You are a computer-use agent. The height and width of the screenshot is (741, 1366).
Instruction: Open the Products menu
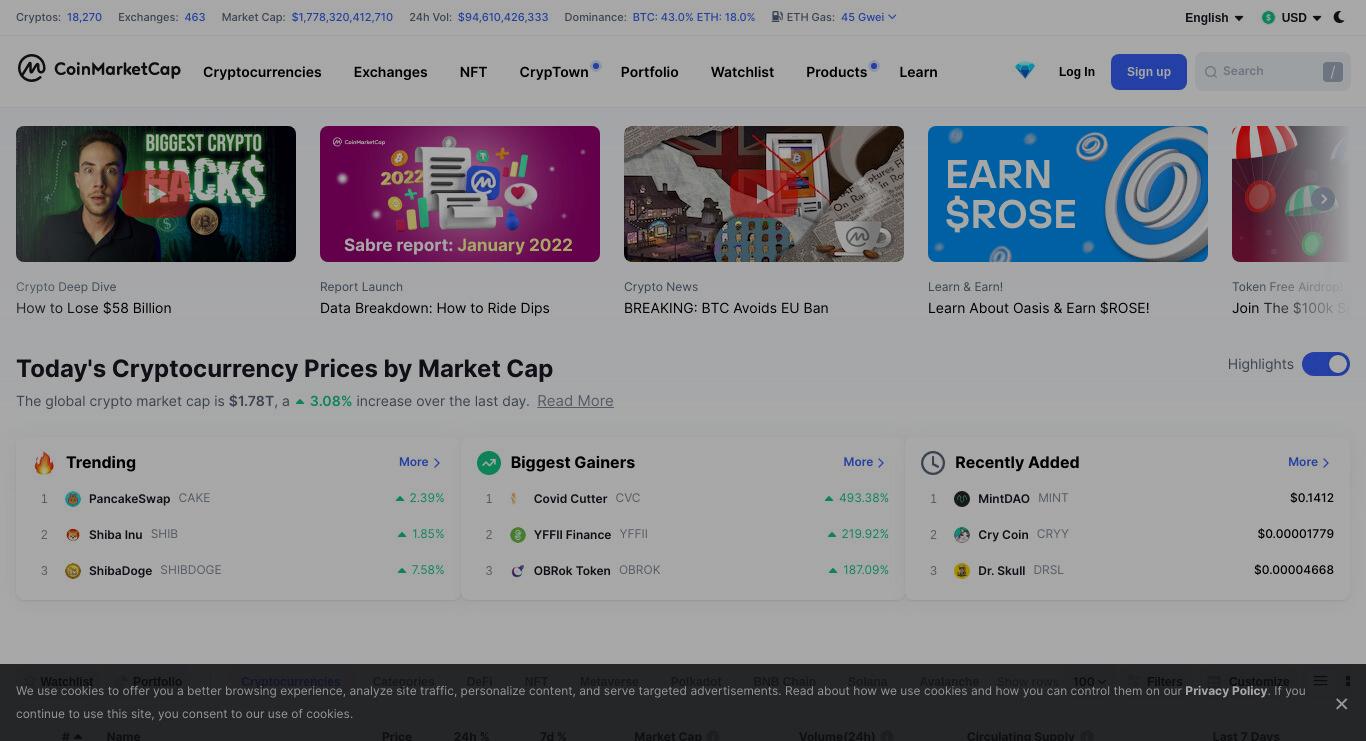(836, 72)
